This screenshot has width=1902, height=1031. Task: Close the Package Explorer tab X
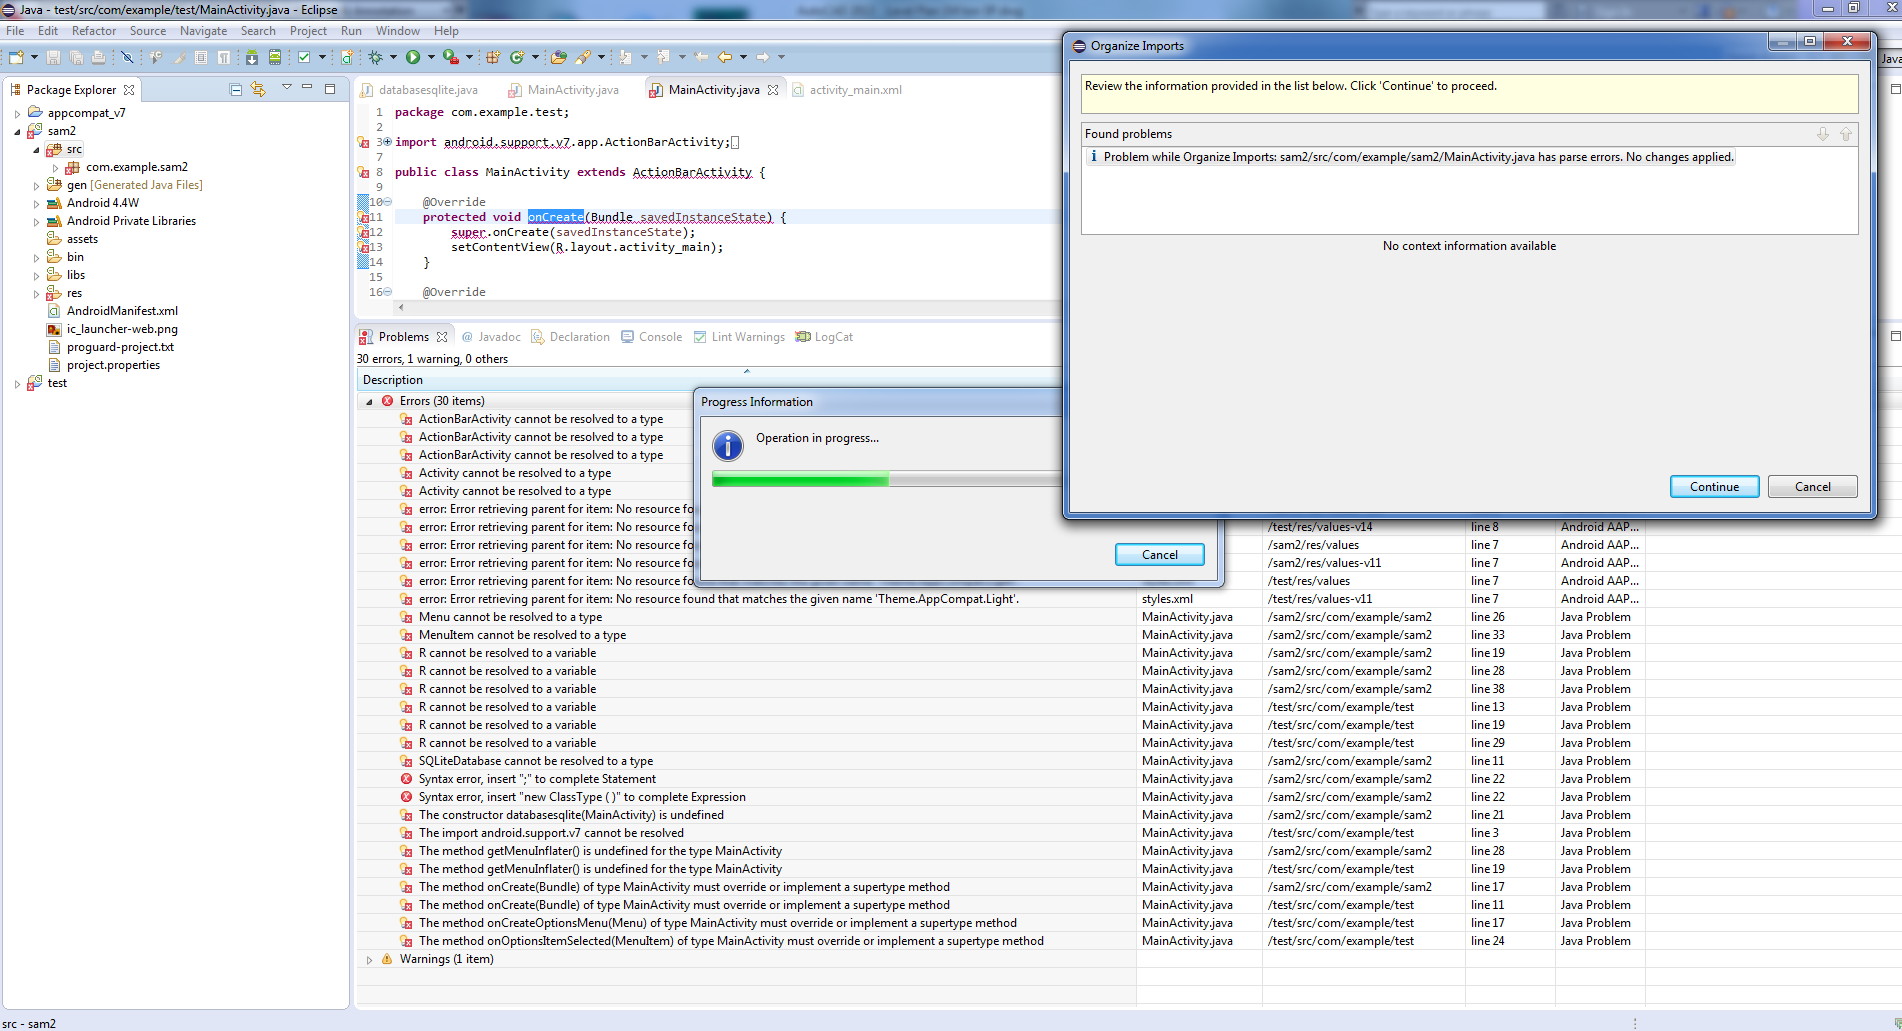129,89
